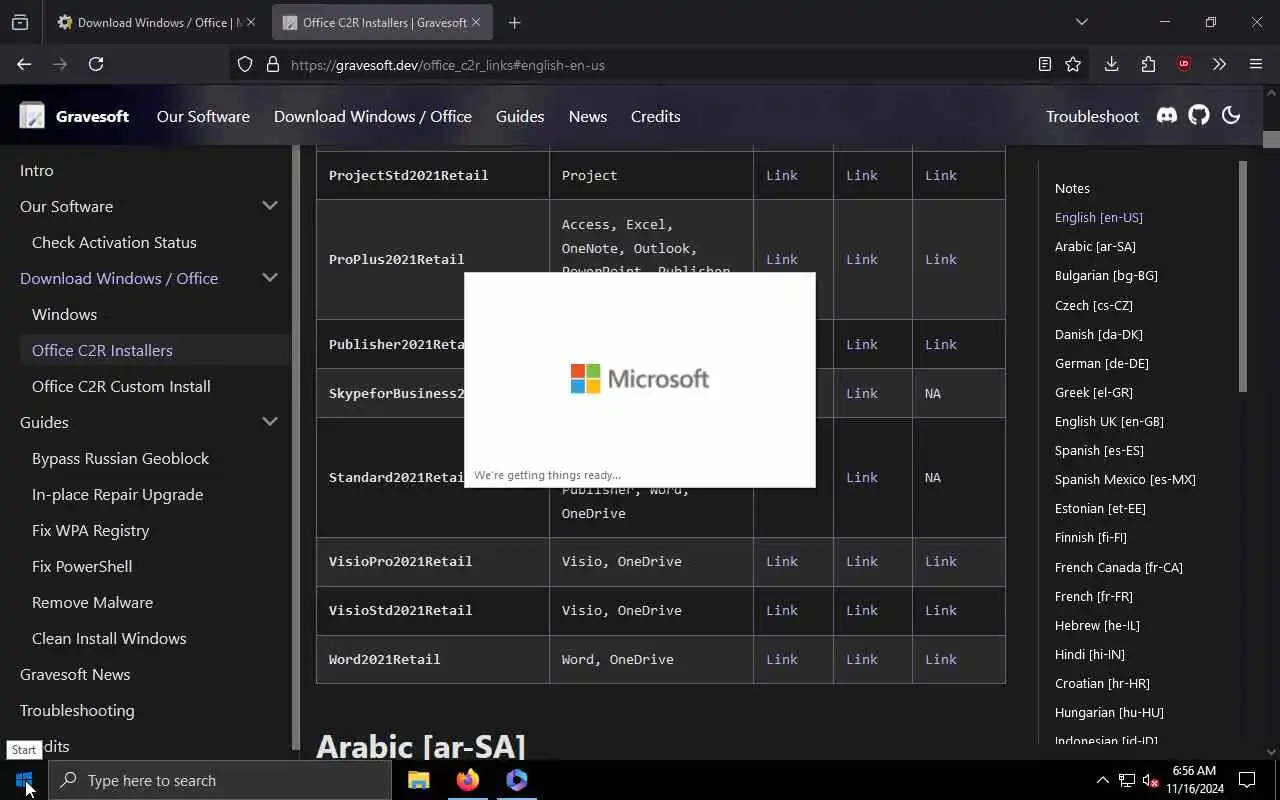Open In-place Repair Upgrade guide

coord(117,494)
